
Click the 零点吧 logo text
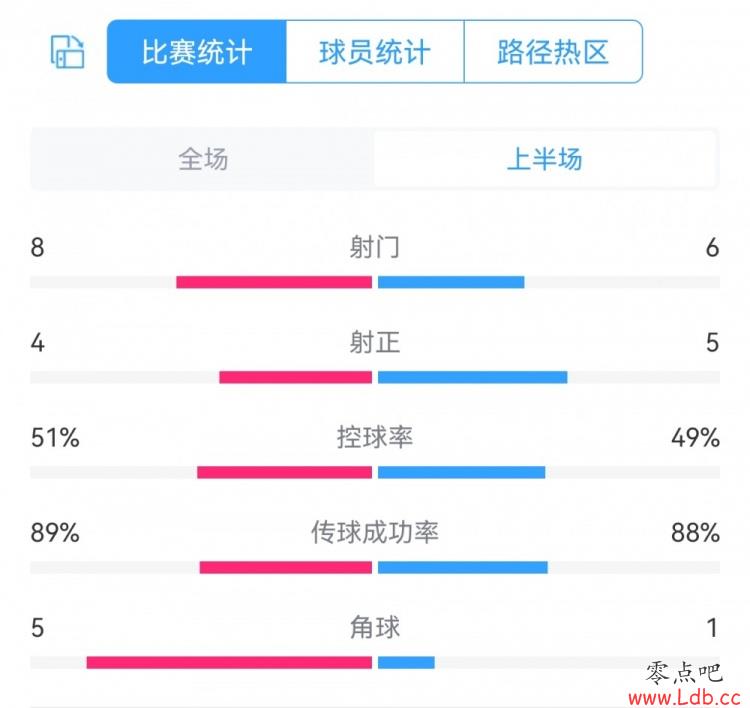pyautogui.click(x=684, y=673)
